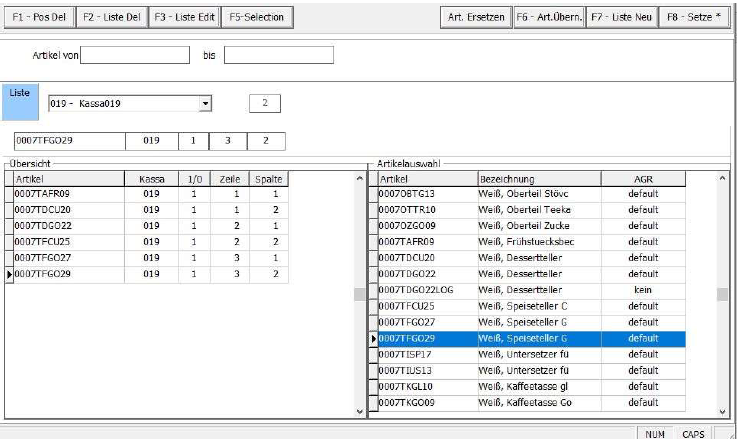The width and height of the screenshot is (738, 439).
Task: Click the AGR column header
Action: (643, 178)
